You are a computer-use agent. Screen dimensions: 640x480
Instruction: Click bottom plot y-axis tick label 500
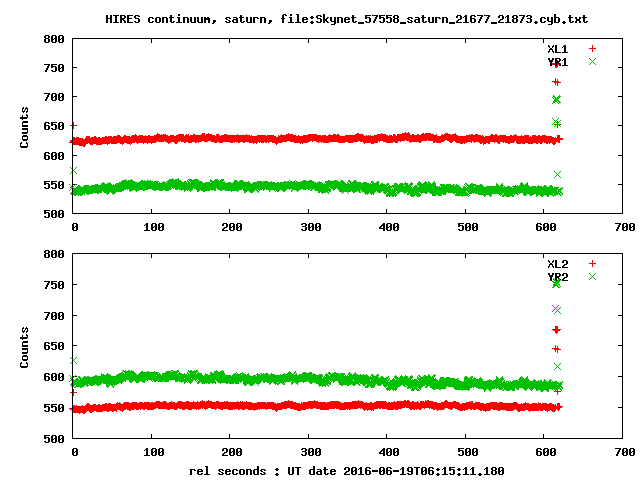pos(54,439)
